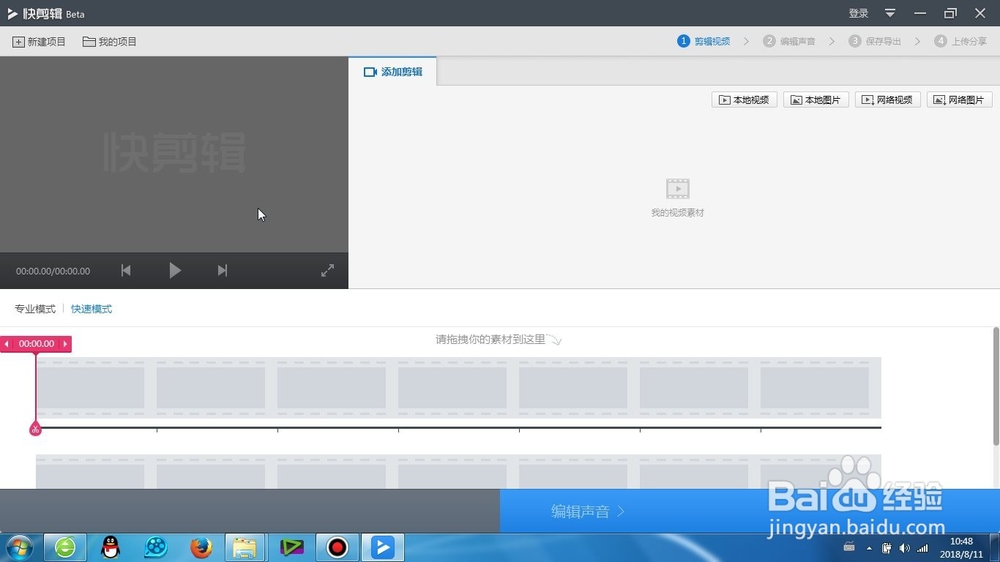Import a 本地图片 file

tap(816, 100)
